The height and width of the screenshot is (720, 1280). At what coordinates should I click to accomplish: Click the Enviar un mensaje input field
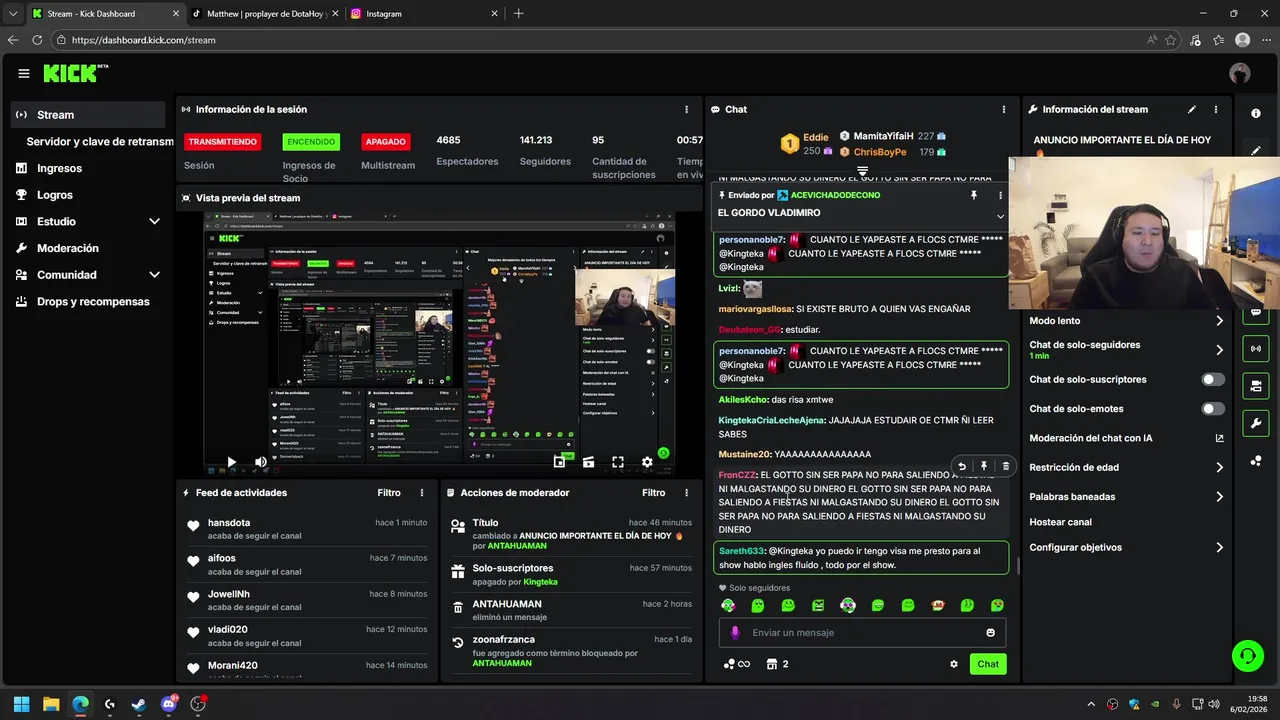click(862, 633)
